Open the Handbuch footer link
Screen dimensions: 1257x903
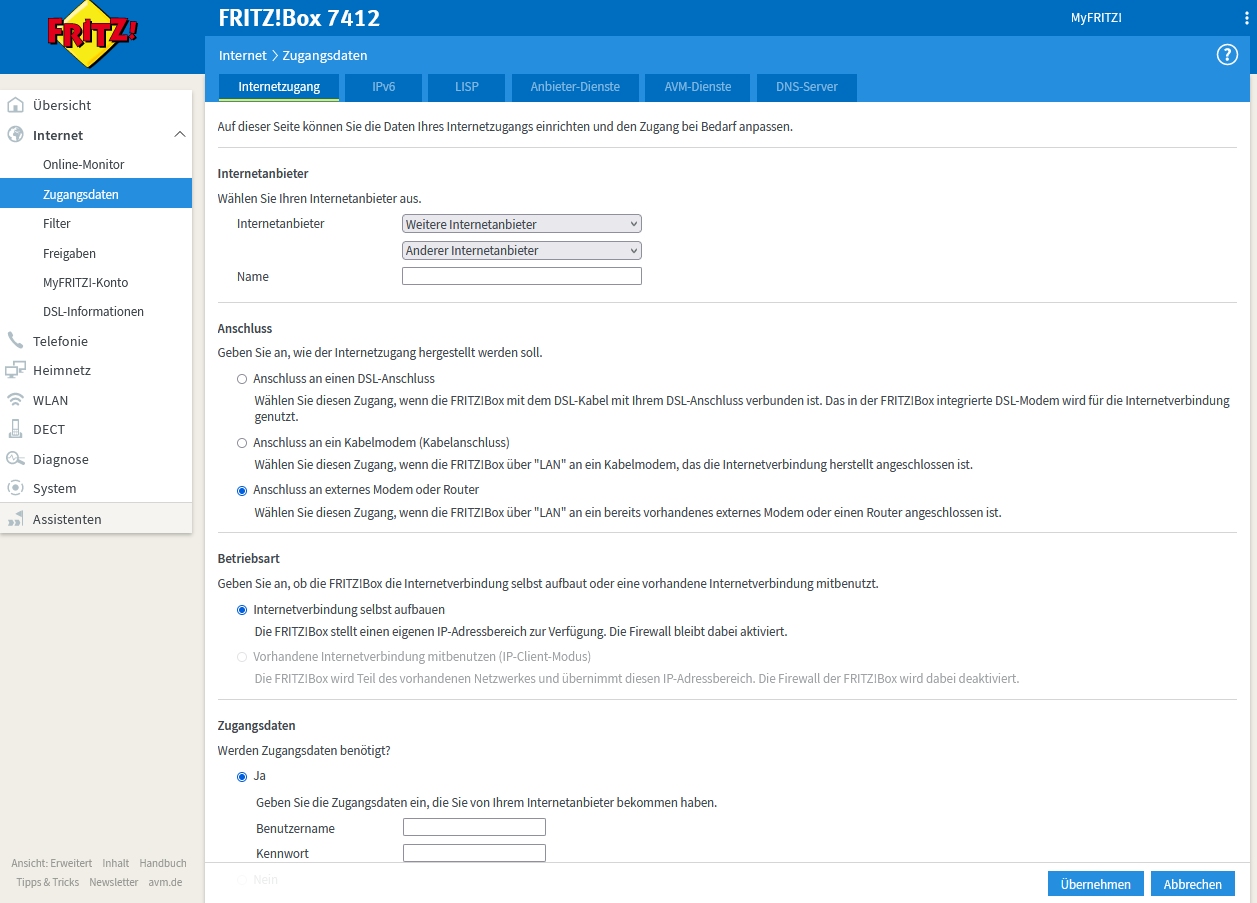click(163, 863)
